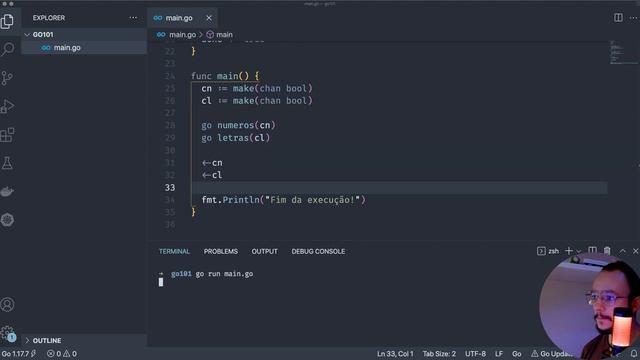Change the LF line ending
Image resolution: width=640 pixels, height=360 pixels.
[x=499, y=354]
